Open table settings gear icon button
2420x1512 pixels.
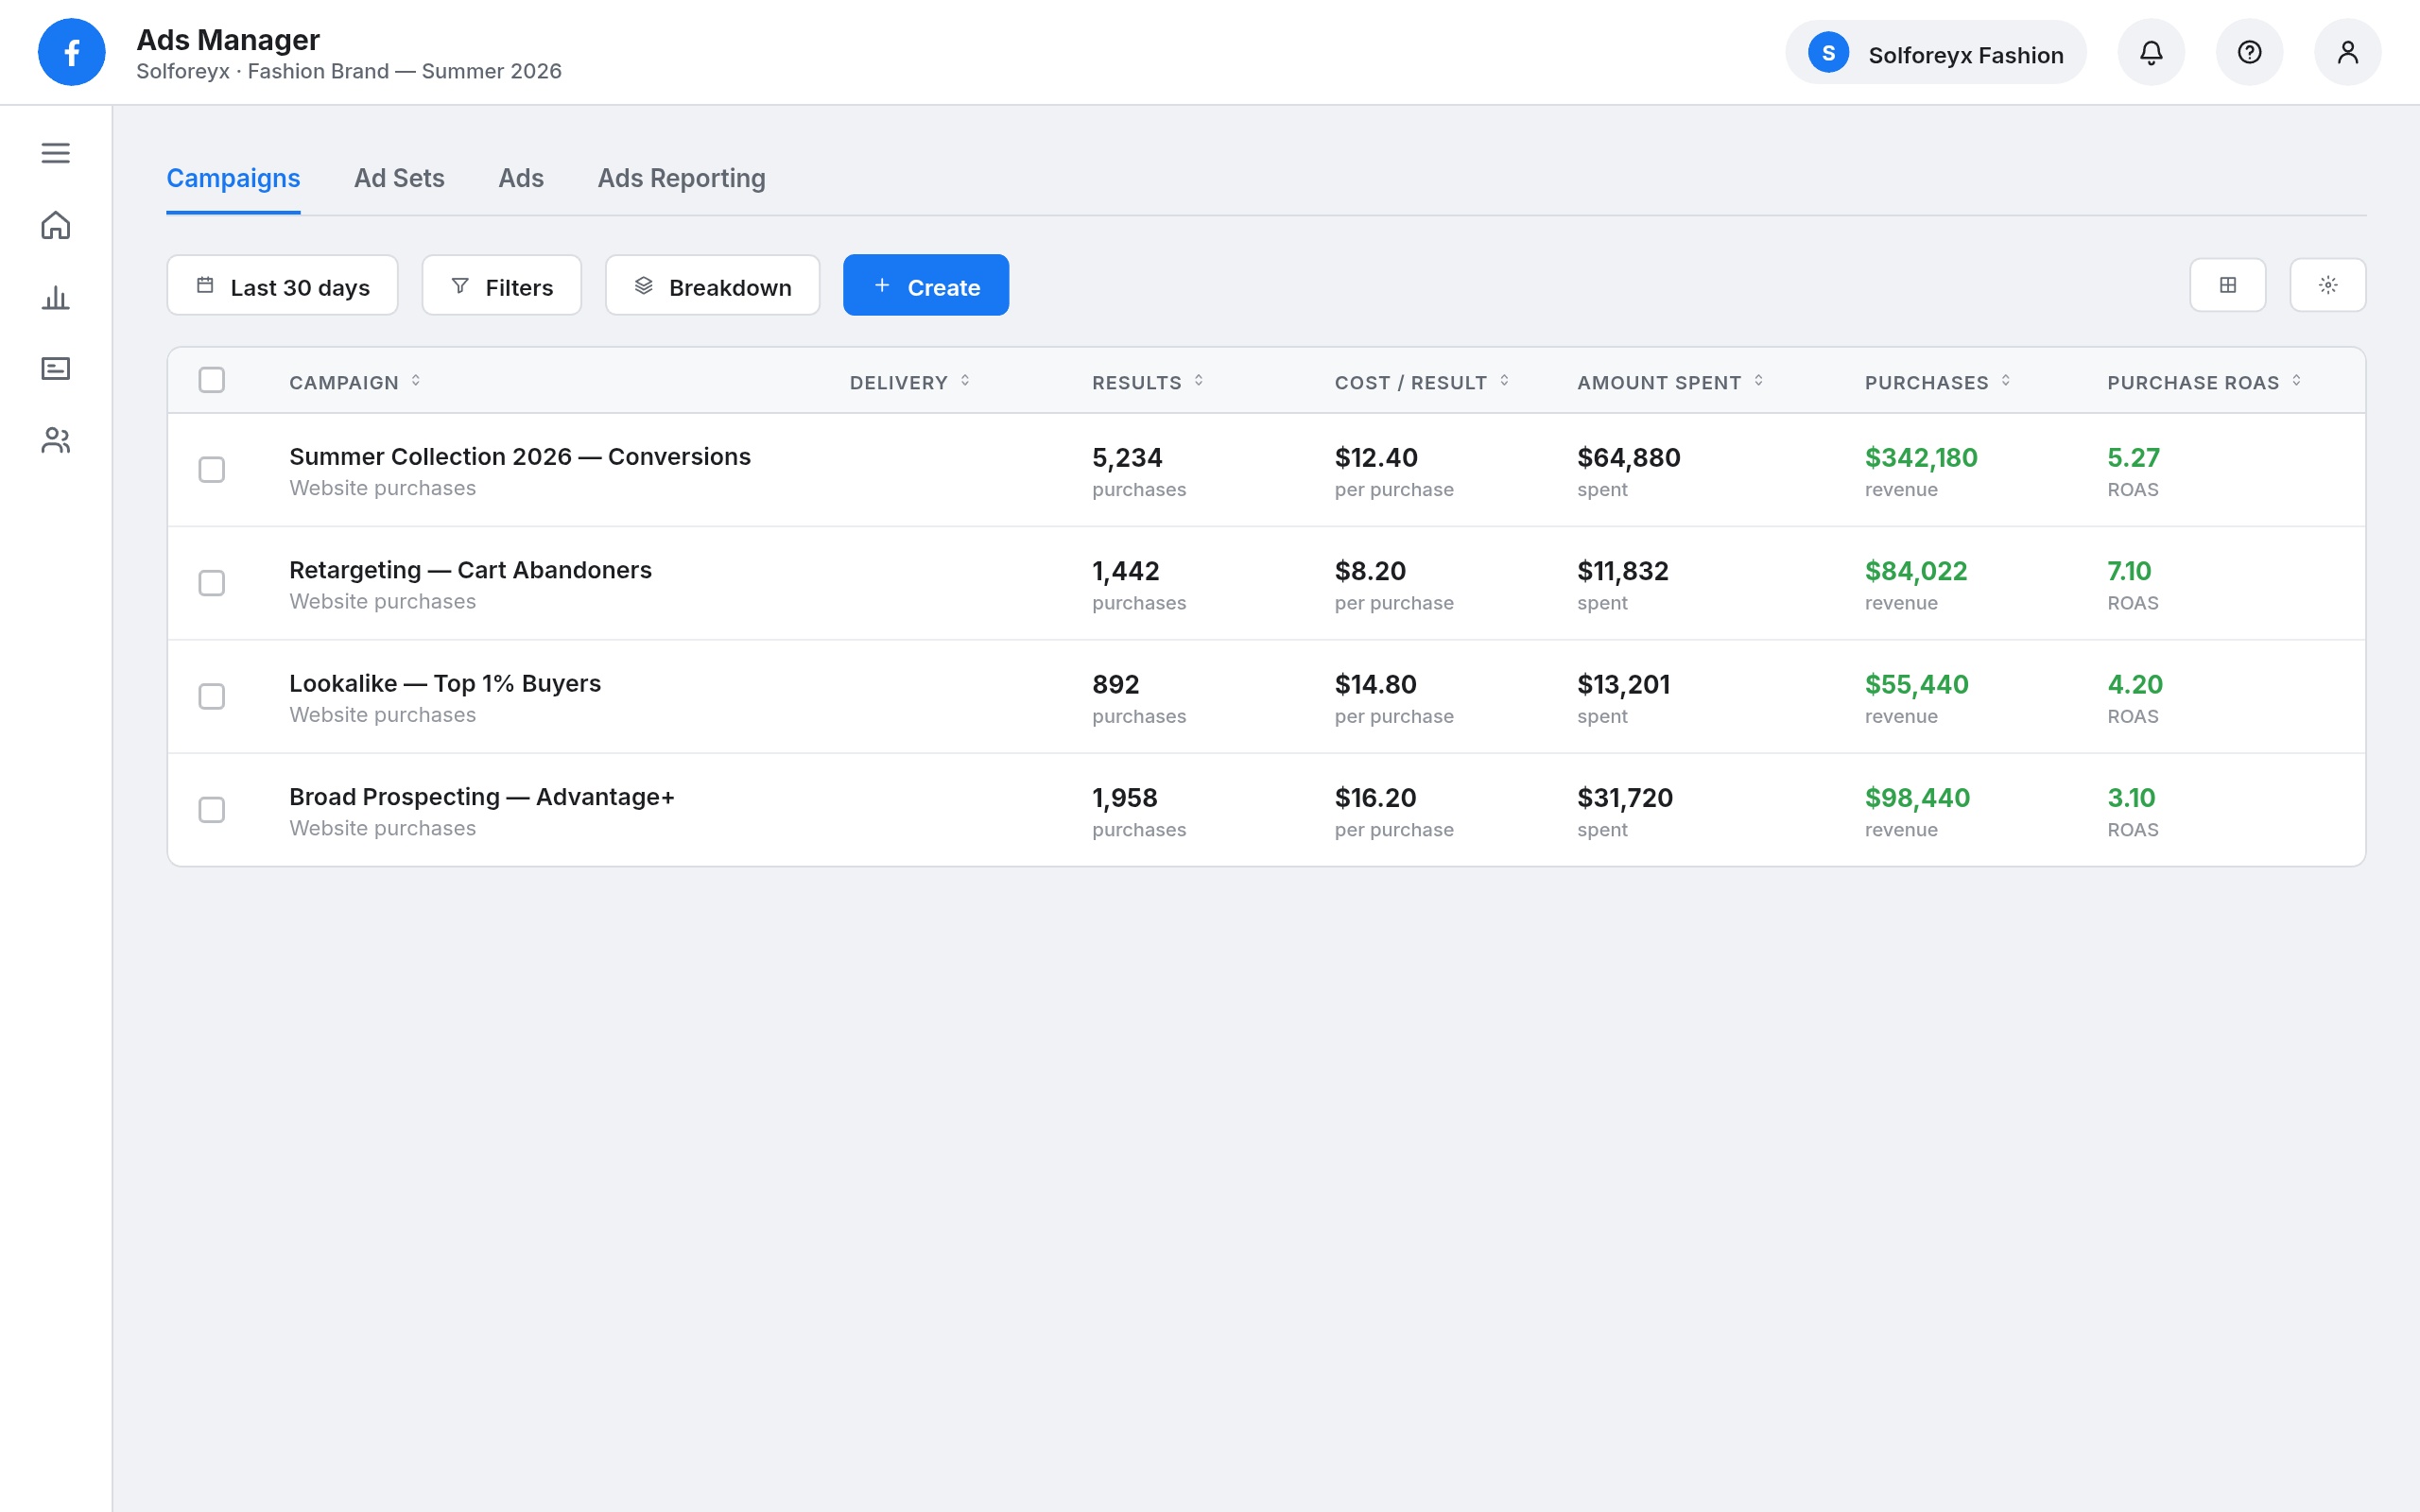[2328, 285]
